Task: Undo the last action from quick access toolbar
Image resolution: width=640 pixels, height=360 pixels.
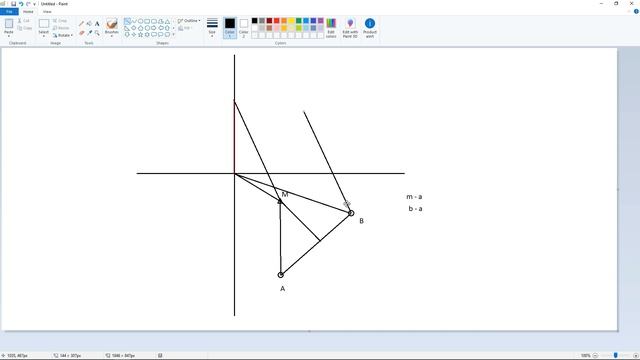Action: (21, 4)
